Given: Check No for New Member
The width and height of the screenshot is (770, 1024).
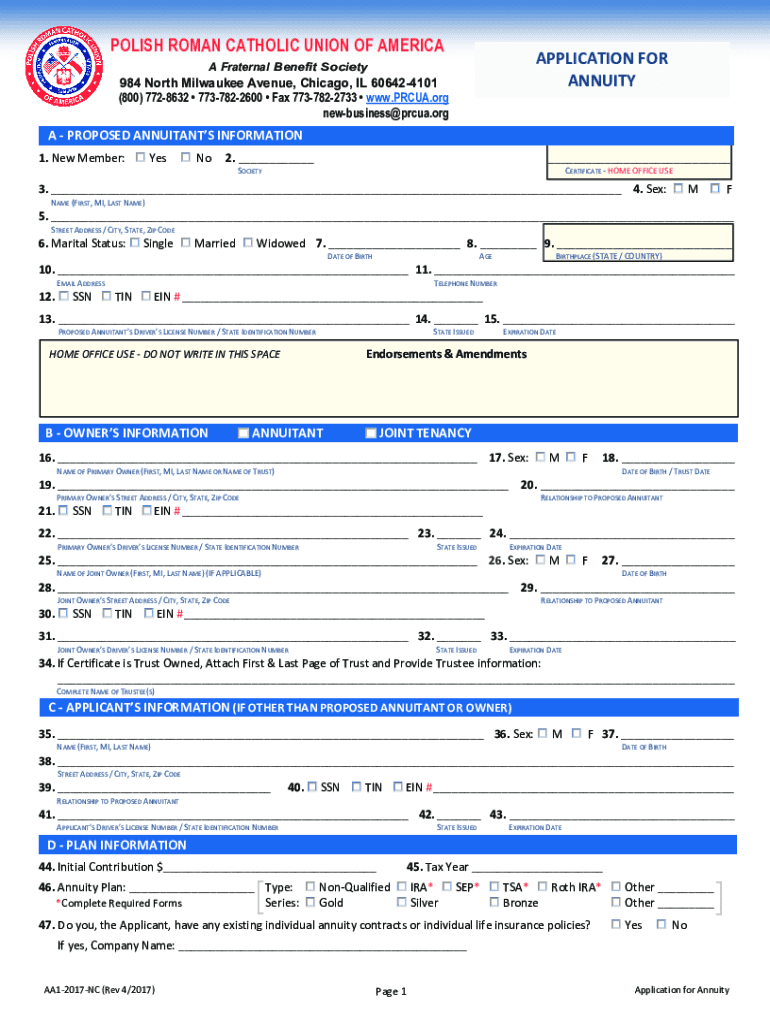Looking at the screenshot, I should pyautogui.click(x=186, y=158).
